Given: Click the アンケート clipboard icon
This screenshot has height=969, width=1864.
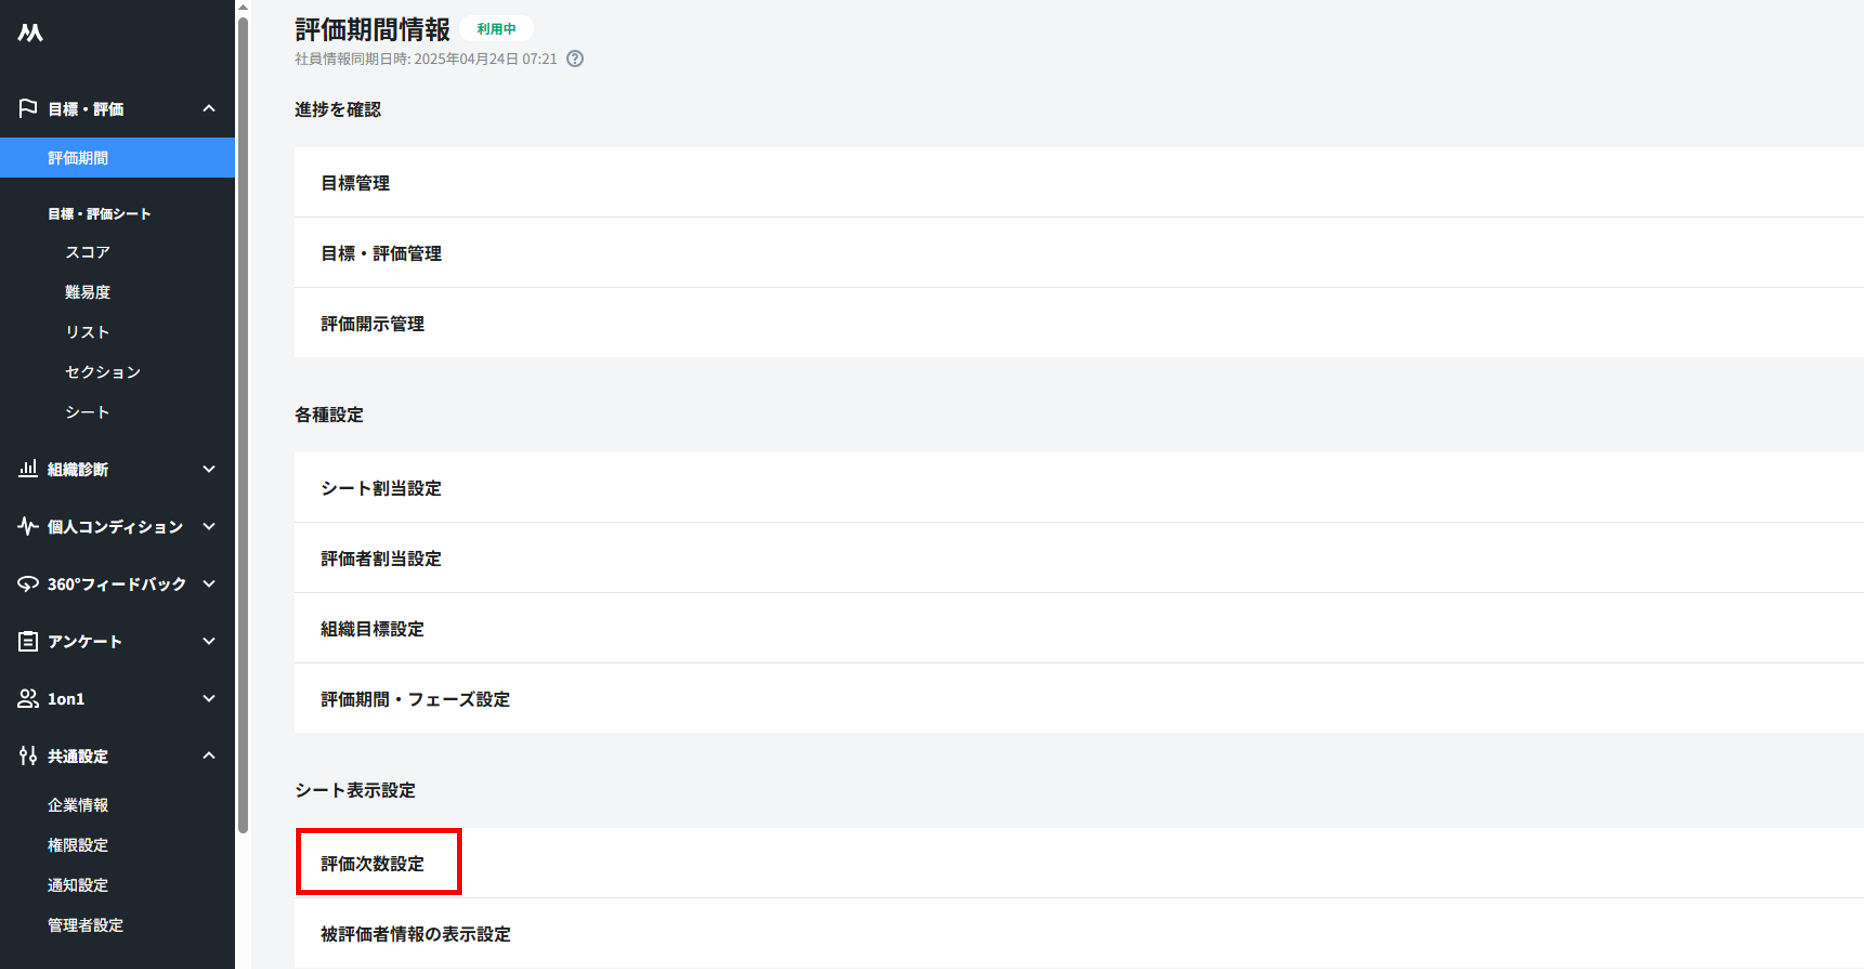Looking at the screenshot, I should pos(27,641).
